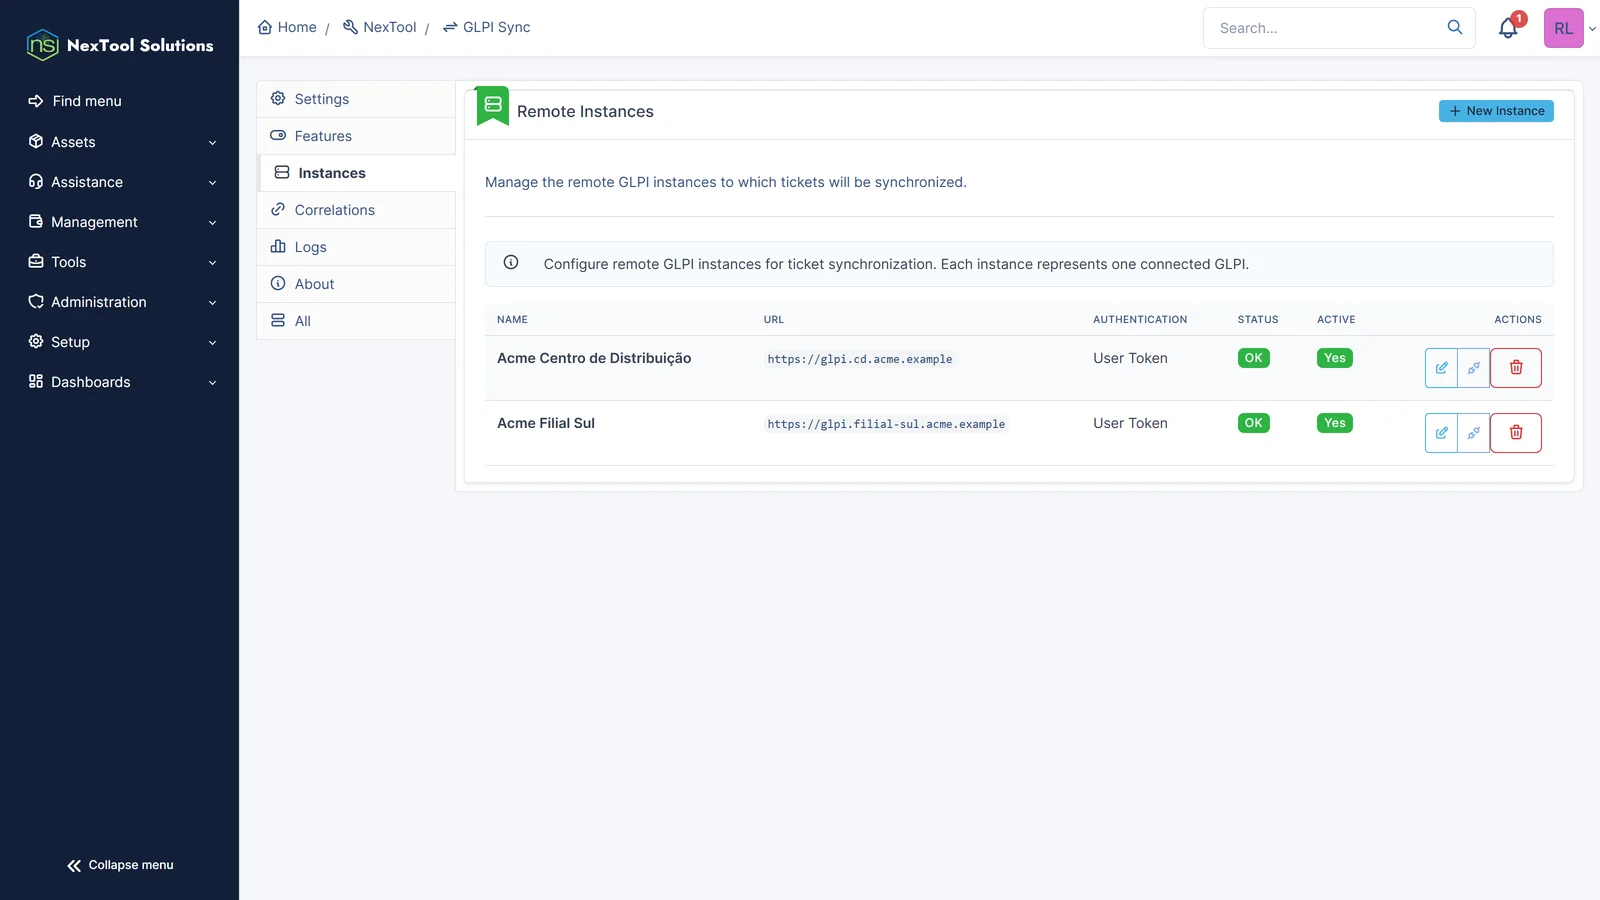Open the RL user avatar
The width and height of the screenshot is (1600, 900).
coord(1564,28)
